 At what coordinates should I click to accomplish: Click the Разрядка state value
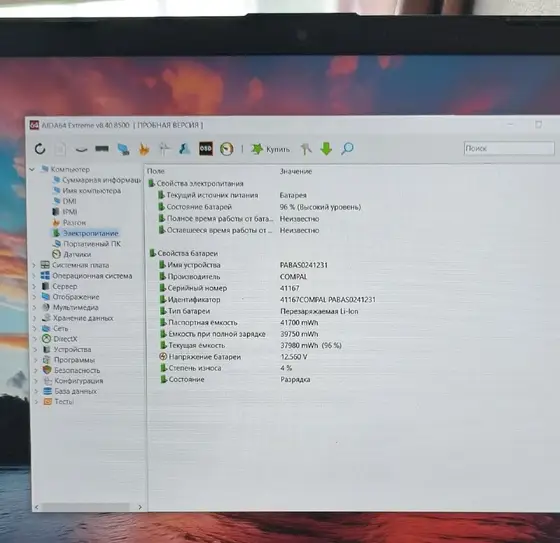click(x=295, y=380)
